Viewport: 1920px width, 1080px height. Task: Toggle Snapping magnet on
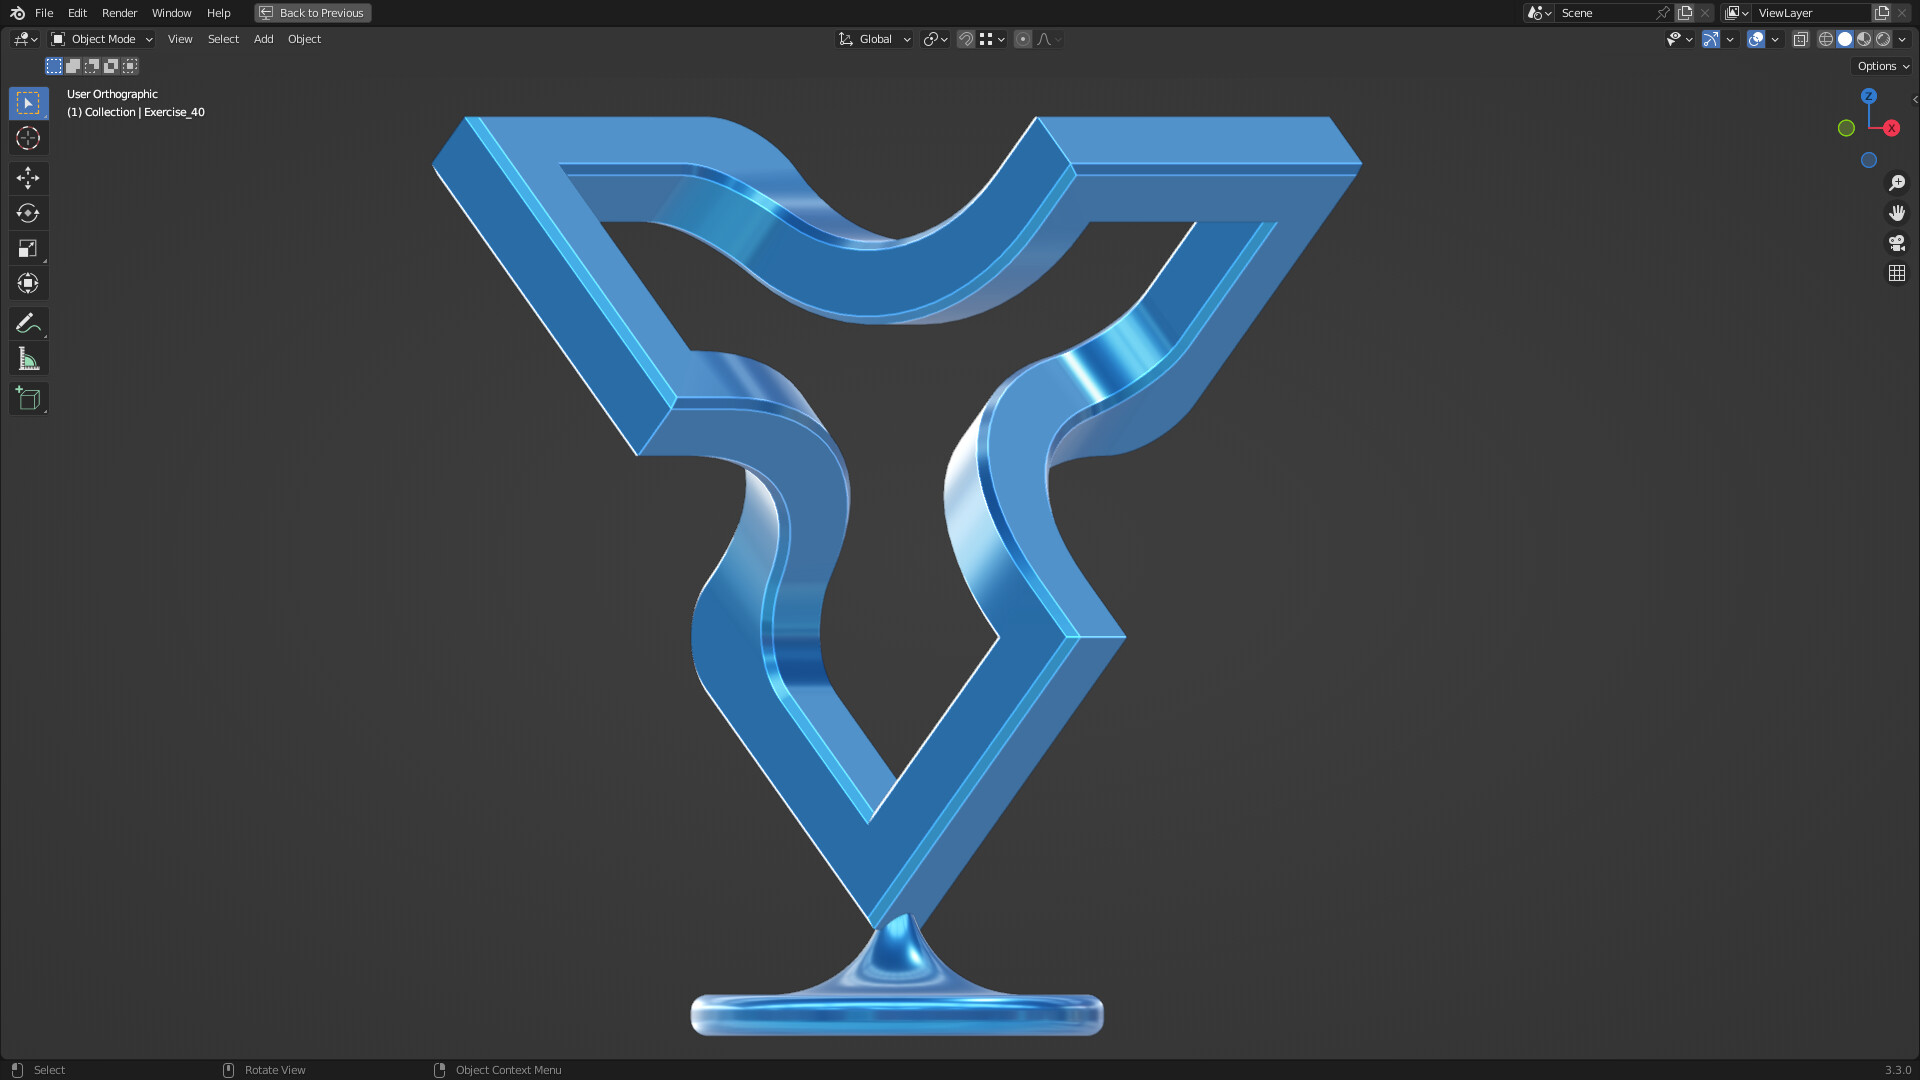(966, 39)
